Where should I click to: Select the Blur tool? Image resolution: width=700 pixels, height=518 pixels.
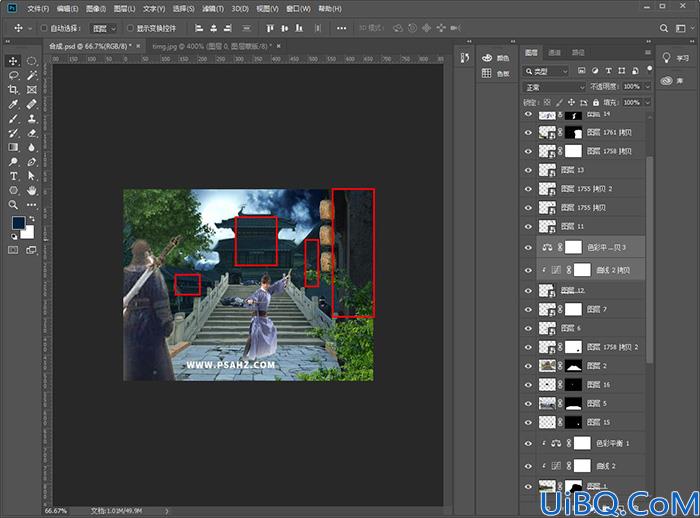pyautogui.click(x=31, y=147)
